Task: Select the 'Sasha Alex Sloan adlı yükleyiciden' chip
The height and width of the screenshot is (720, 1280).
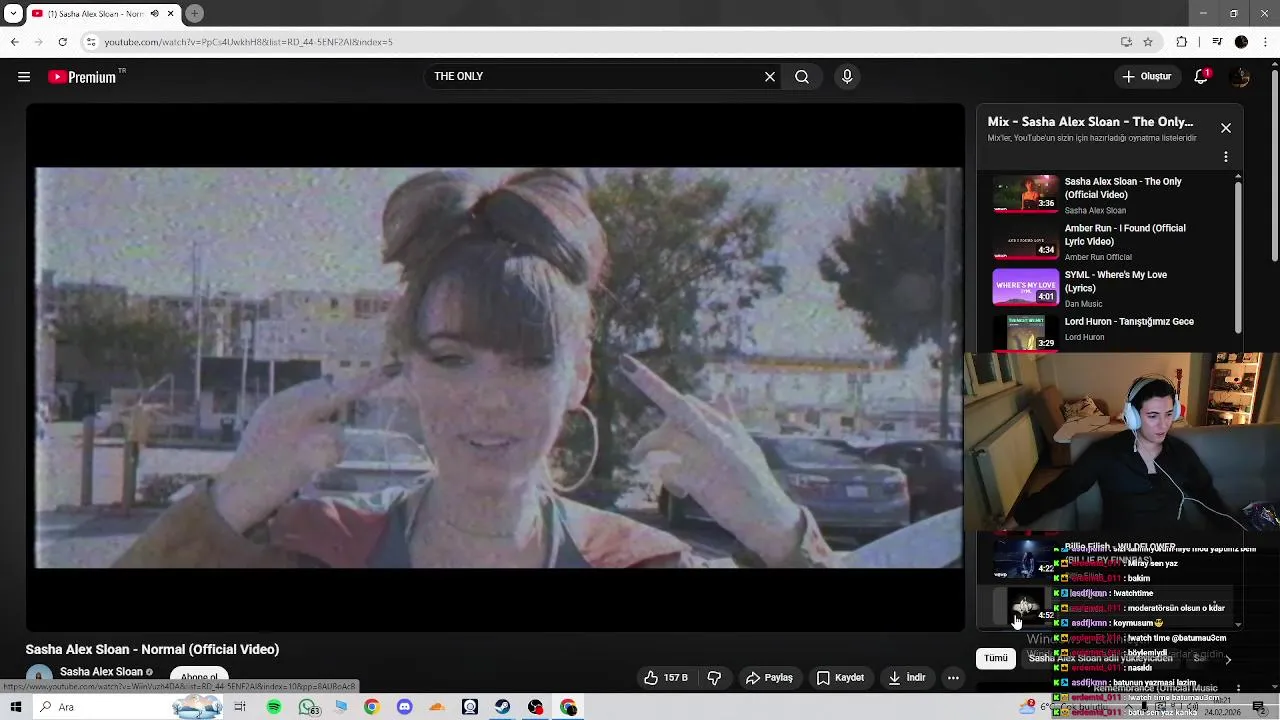Action: coord(1100,658)
